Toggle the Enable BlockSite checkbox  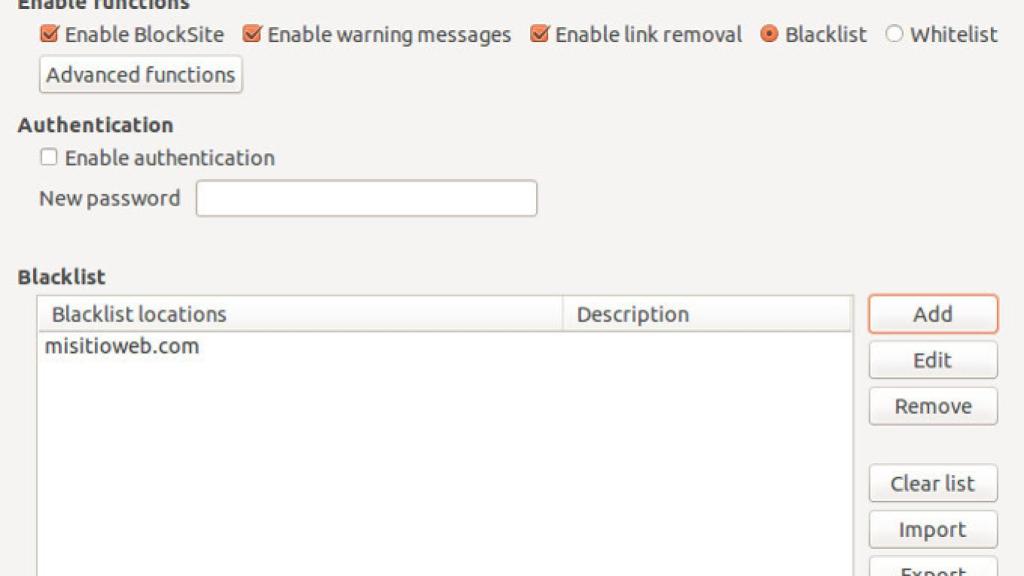coord(50,34)
